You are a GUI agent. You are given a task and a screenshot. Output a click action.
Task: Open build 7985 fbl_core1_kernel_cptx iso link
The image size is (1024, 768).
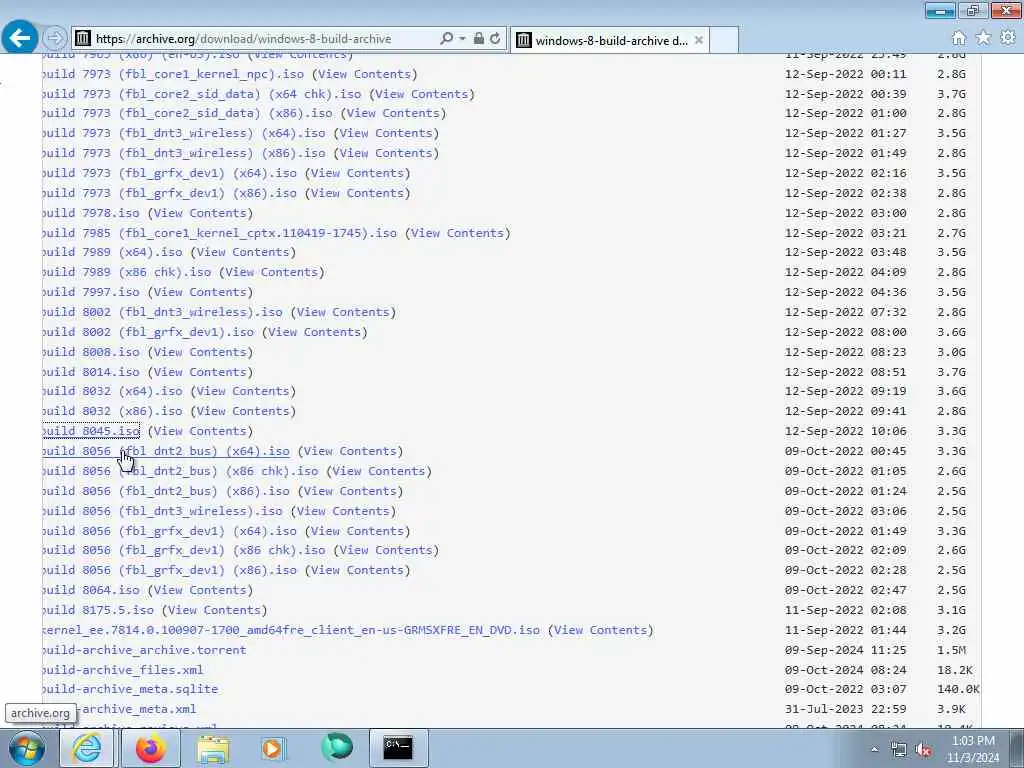(x=219, y=233)
